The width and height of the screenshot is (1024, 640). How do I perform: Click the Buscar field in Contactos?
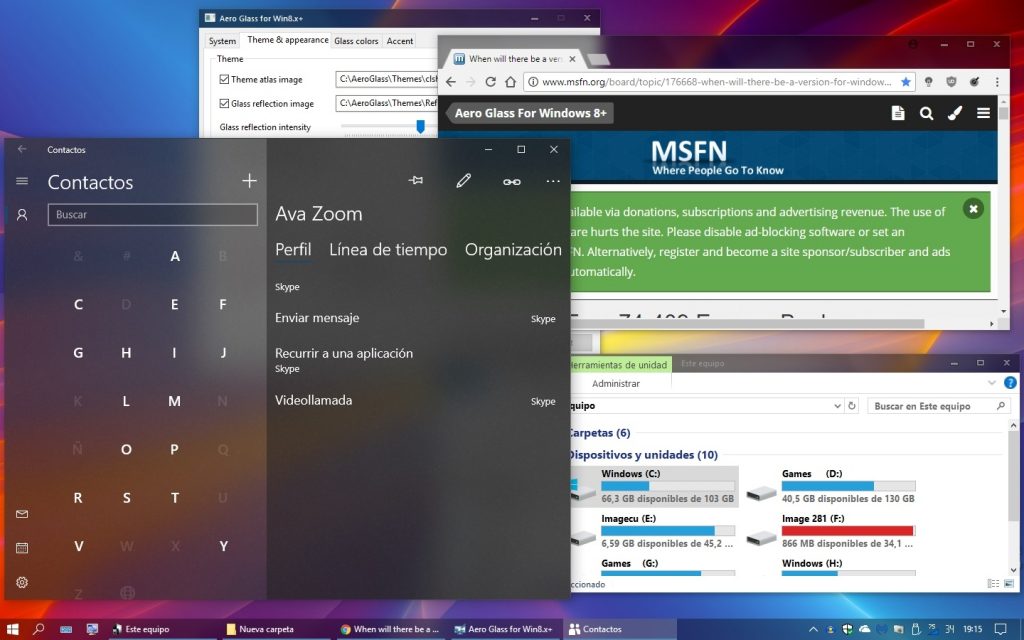tap(152, 214)
